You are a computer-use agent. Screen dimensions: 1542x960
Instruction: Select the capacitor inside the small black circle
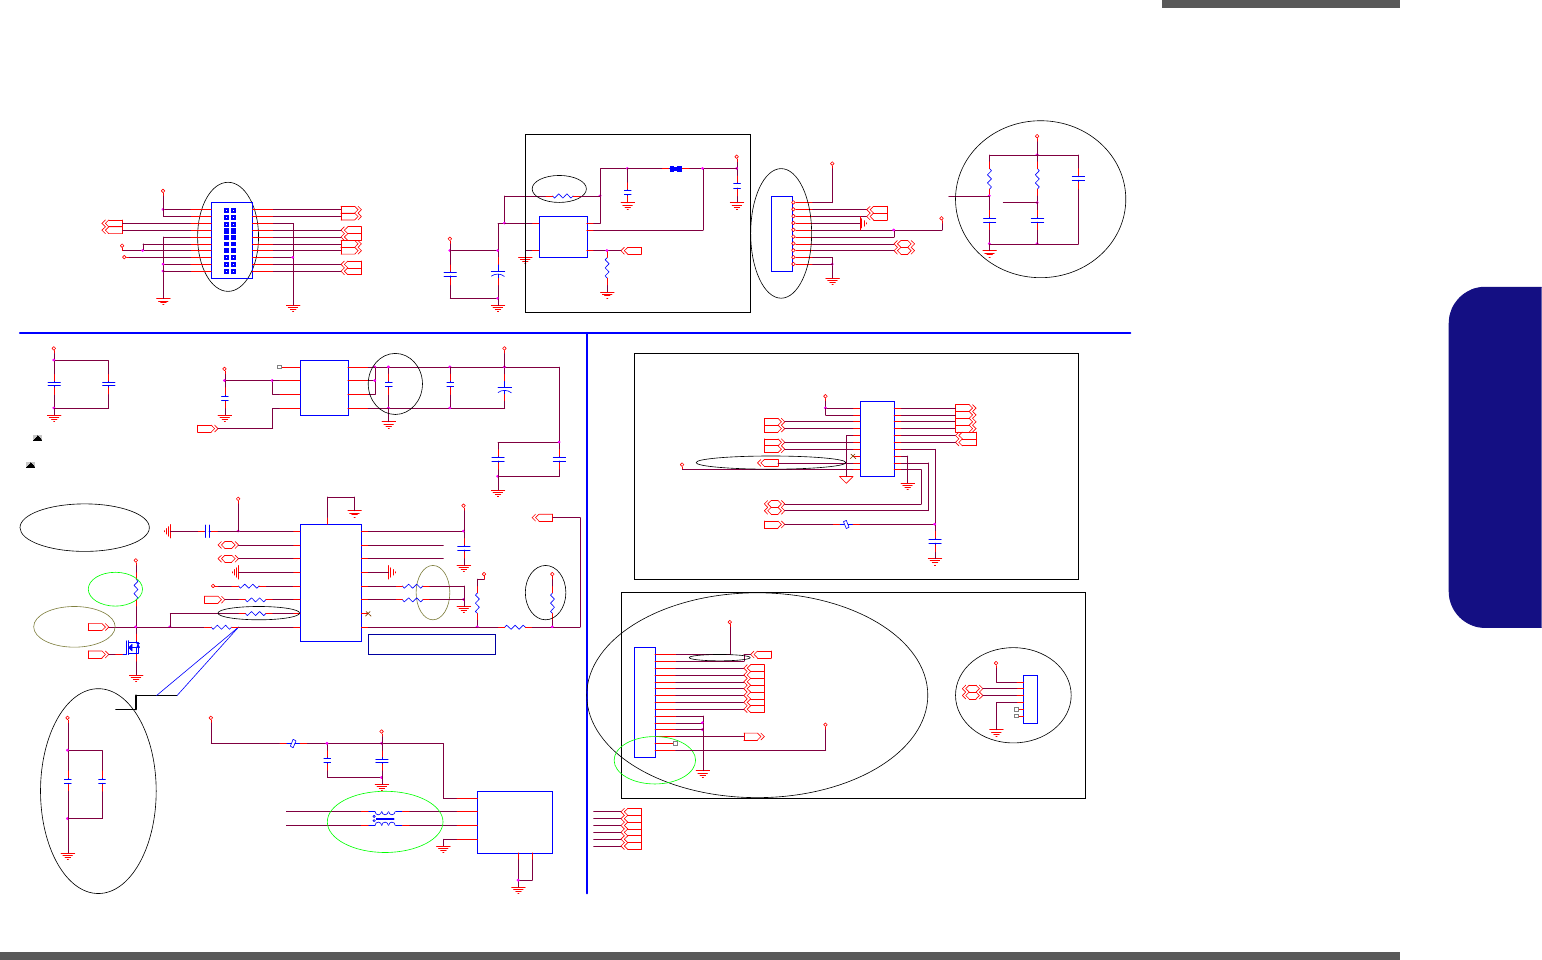coord(390,385)
